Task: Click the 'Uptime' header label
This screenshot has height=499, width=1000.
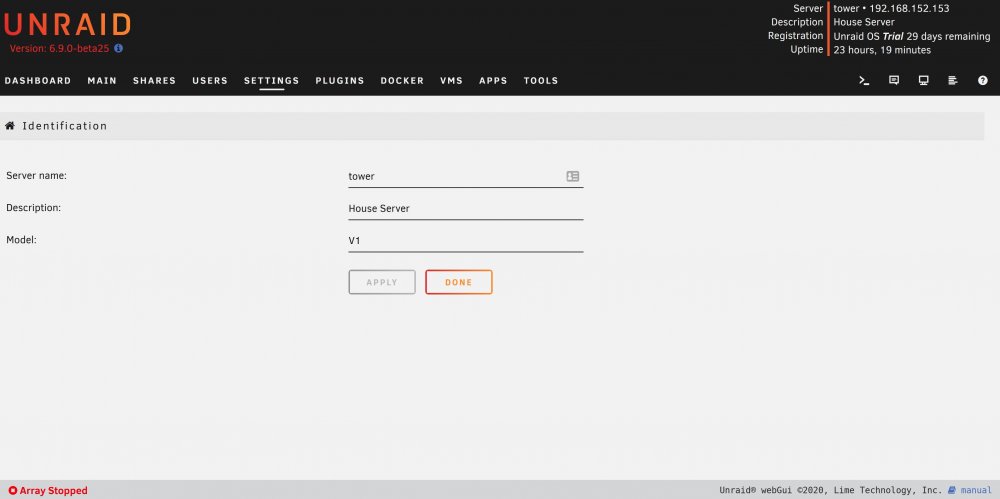Action: click(x=807, y=49)
